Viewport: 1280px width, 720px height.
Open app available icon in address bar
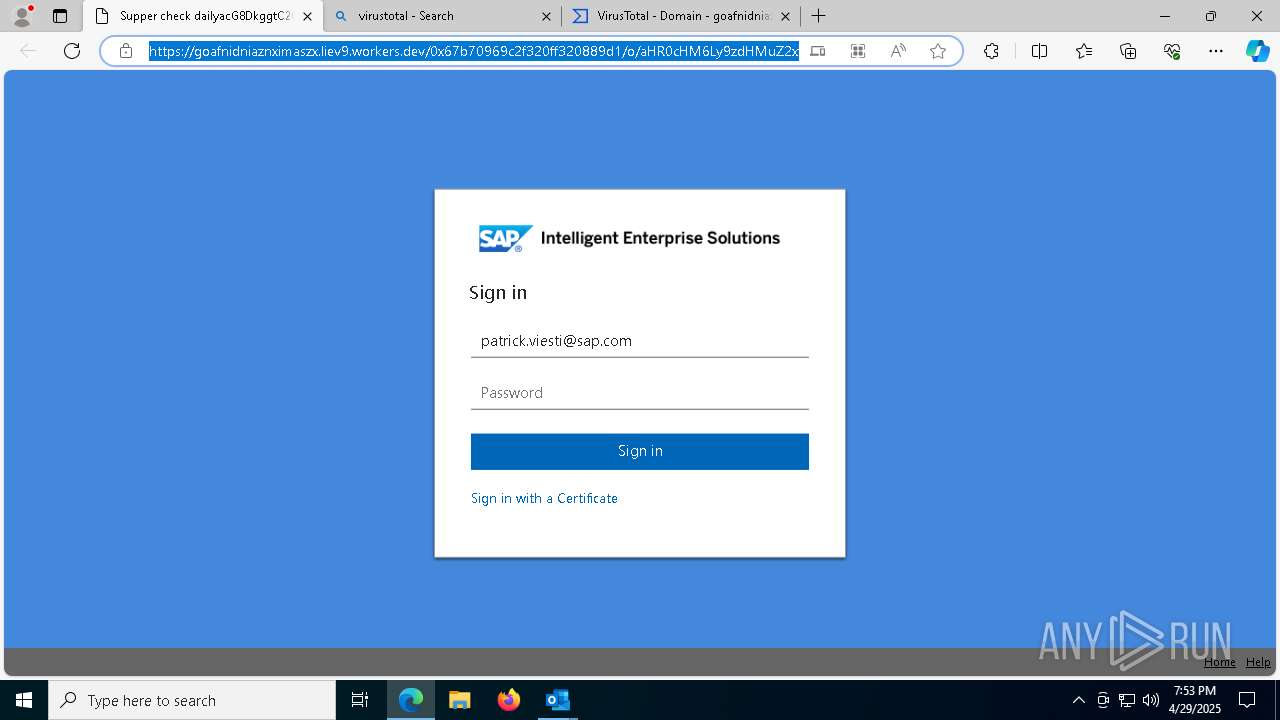tap(818, 51)
